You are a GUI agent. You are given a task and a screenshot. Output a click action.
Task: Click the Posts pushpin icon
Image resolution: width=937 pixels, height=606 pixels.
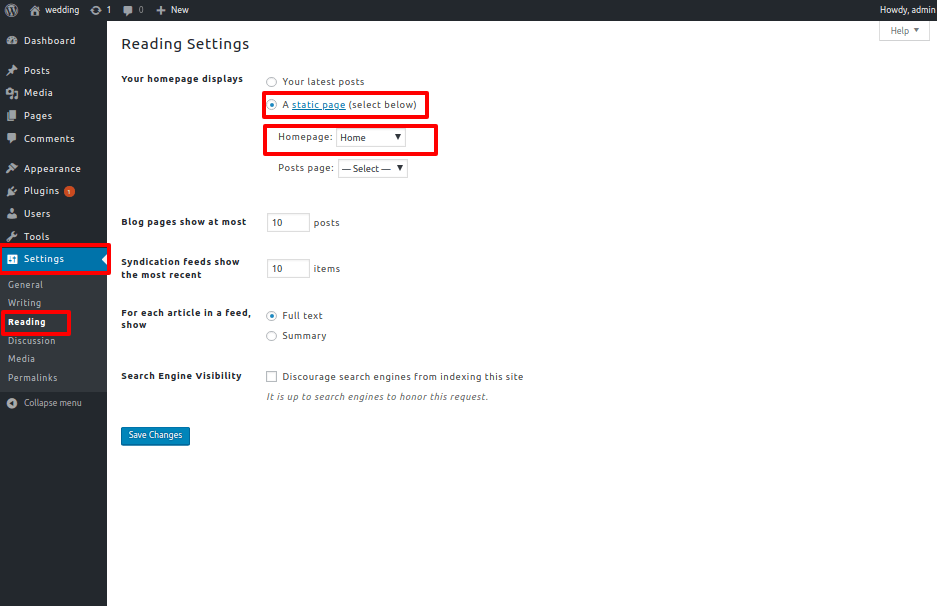click(12, 71)
